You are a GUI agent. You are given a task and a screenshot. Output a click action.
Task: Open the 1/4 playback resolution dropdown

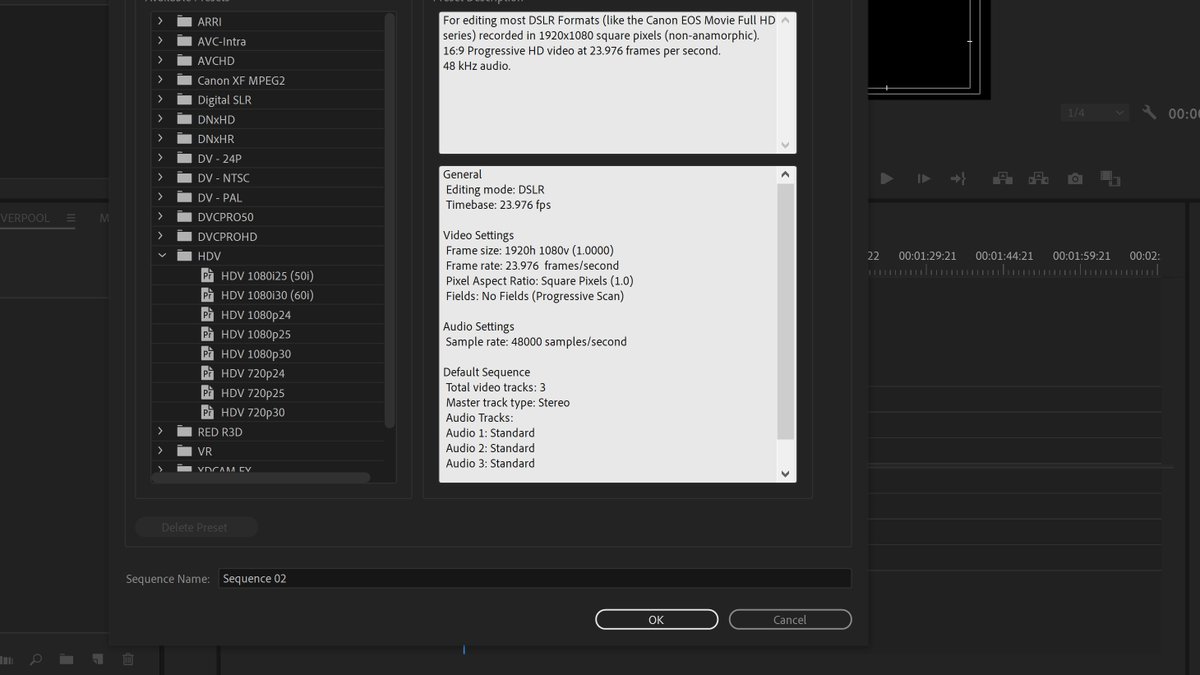pyautogui.click(x=1094, y=113)
